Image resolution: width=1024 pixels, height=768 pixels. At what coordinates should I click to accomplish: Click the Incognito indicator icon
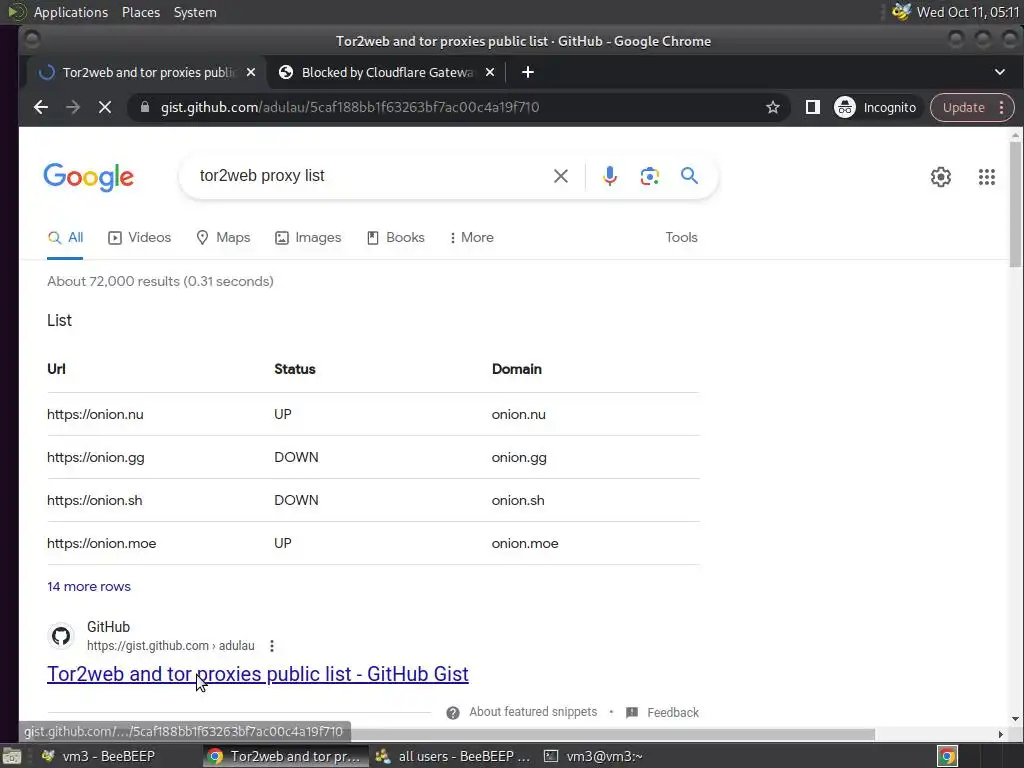point(844,107)
